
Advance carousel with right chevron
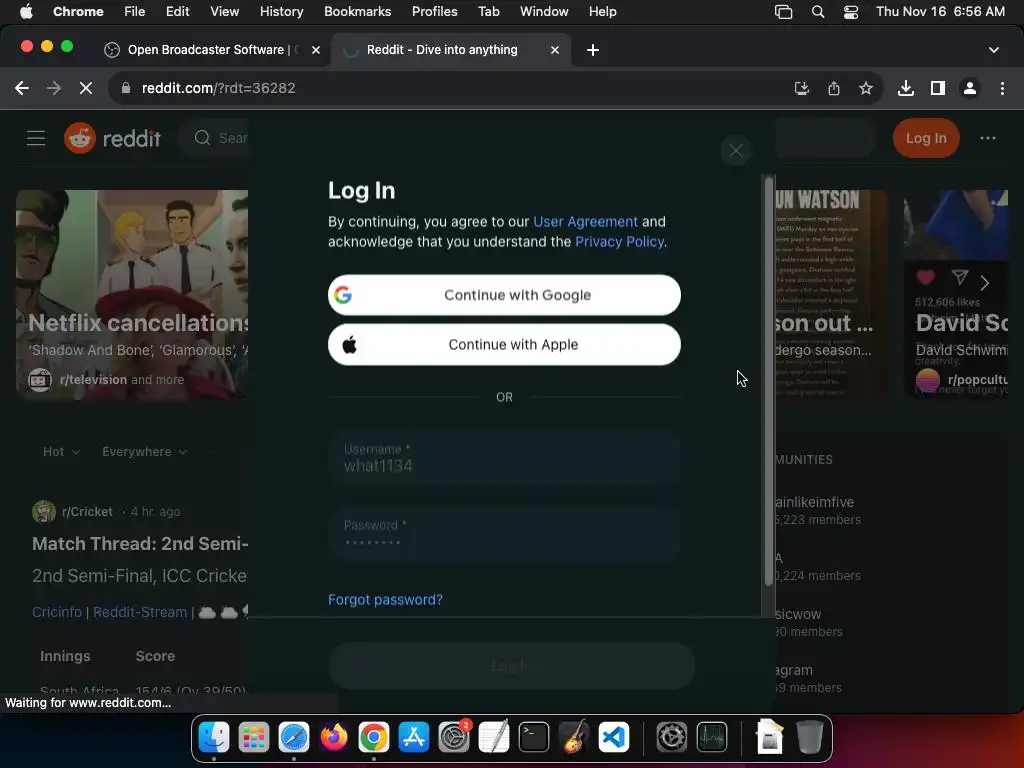[984, 283]
